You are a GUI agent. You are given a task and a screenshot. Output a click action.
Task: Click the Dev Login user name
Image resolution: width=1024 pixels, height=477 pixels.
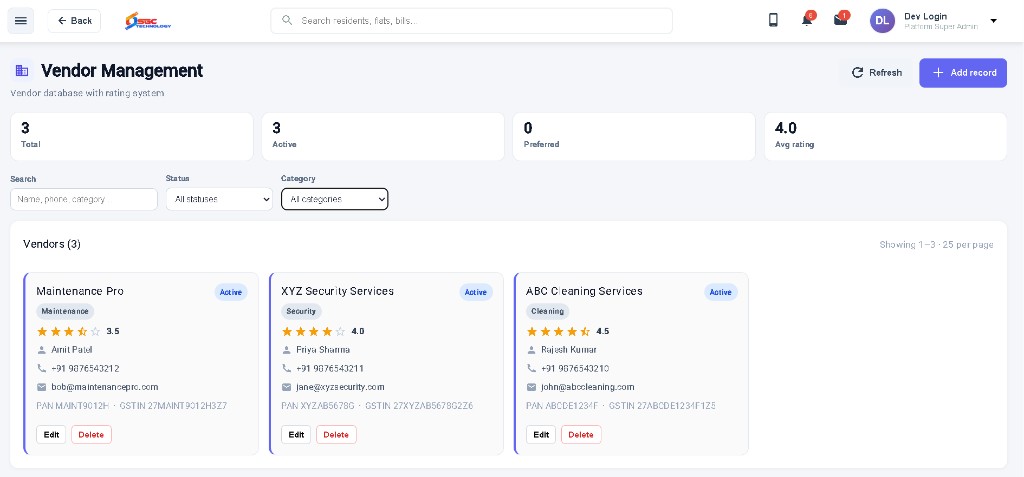point(925,16)
